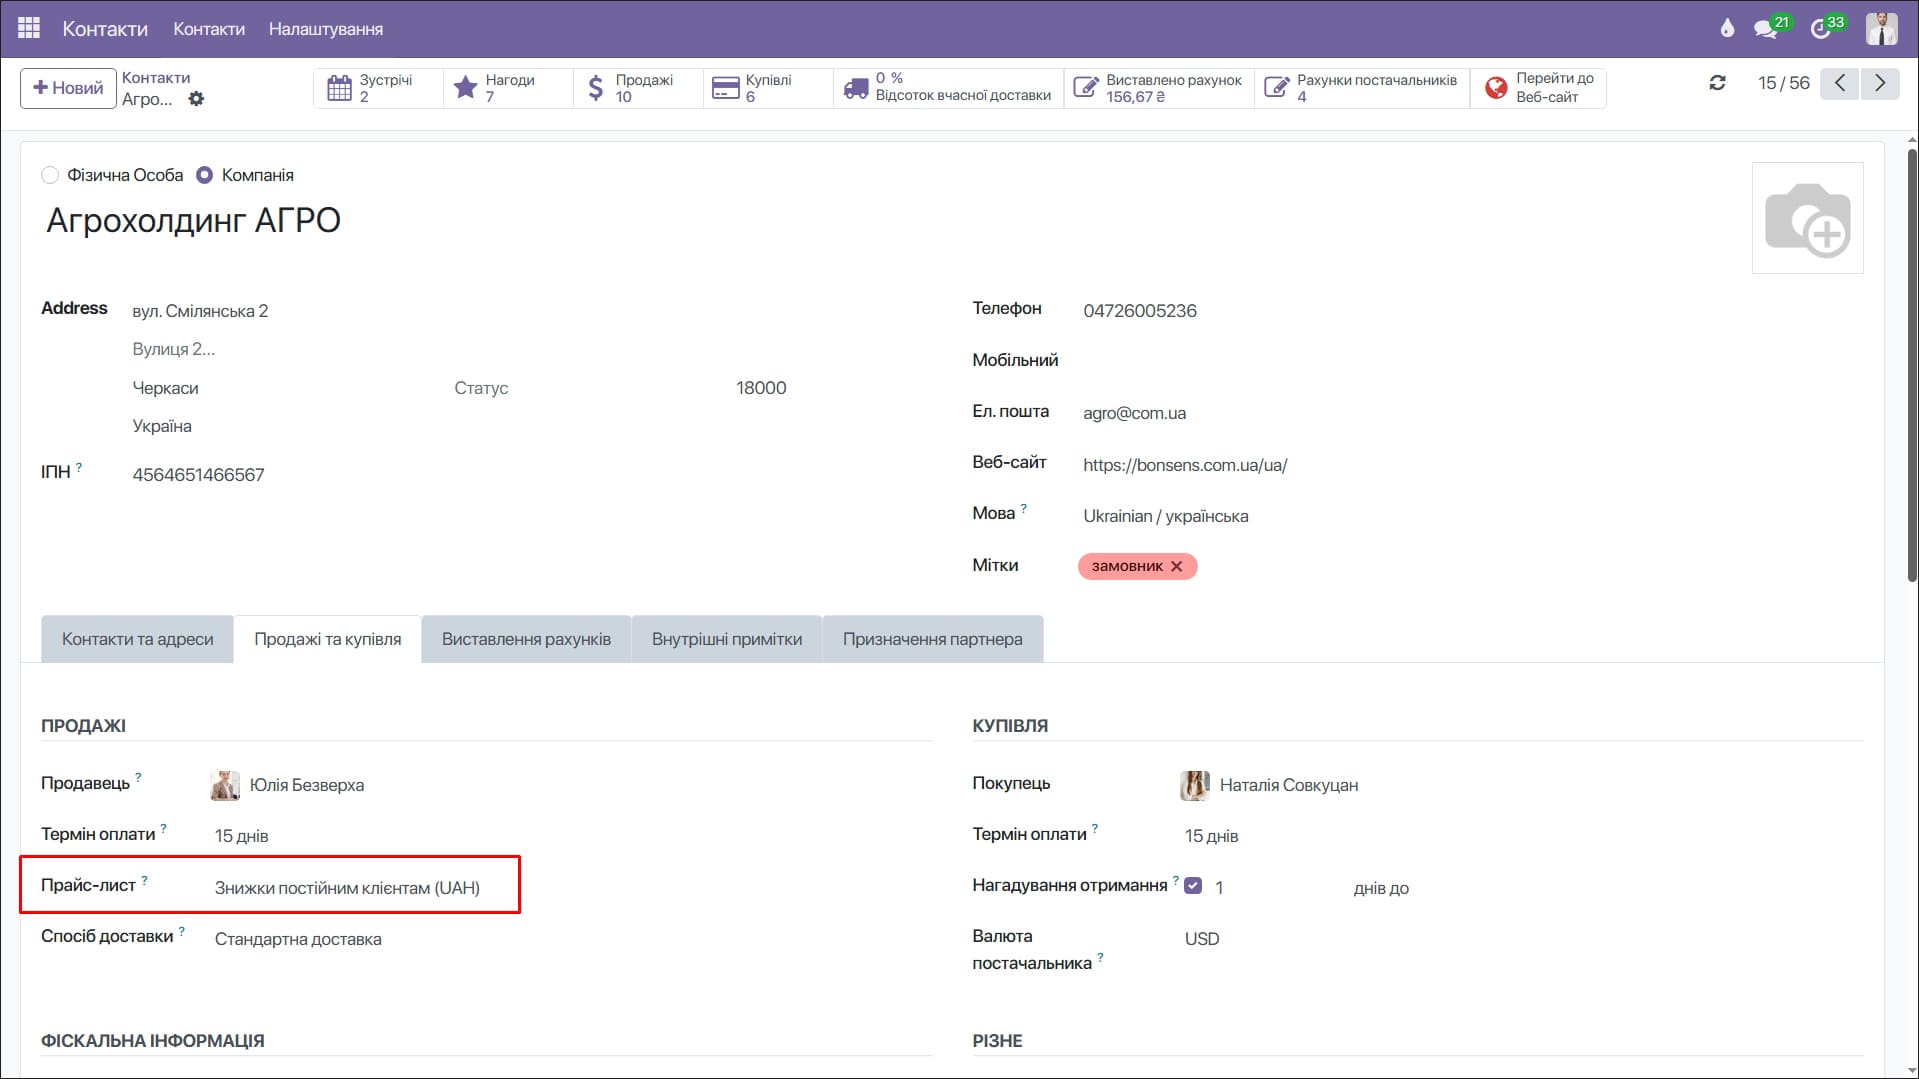Open the Мова language dropdown

point(1165,516)
